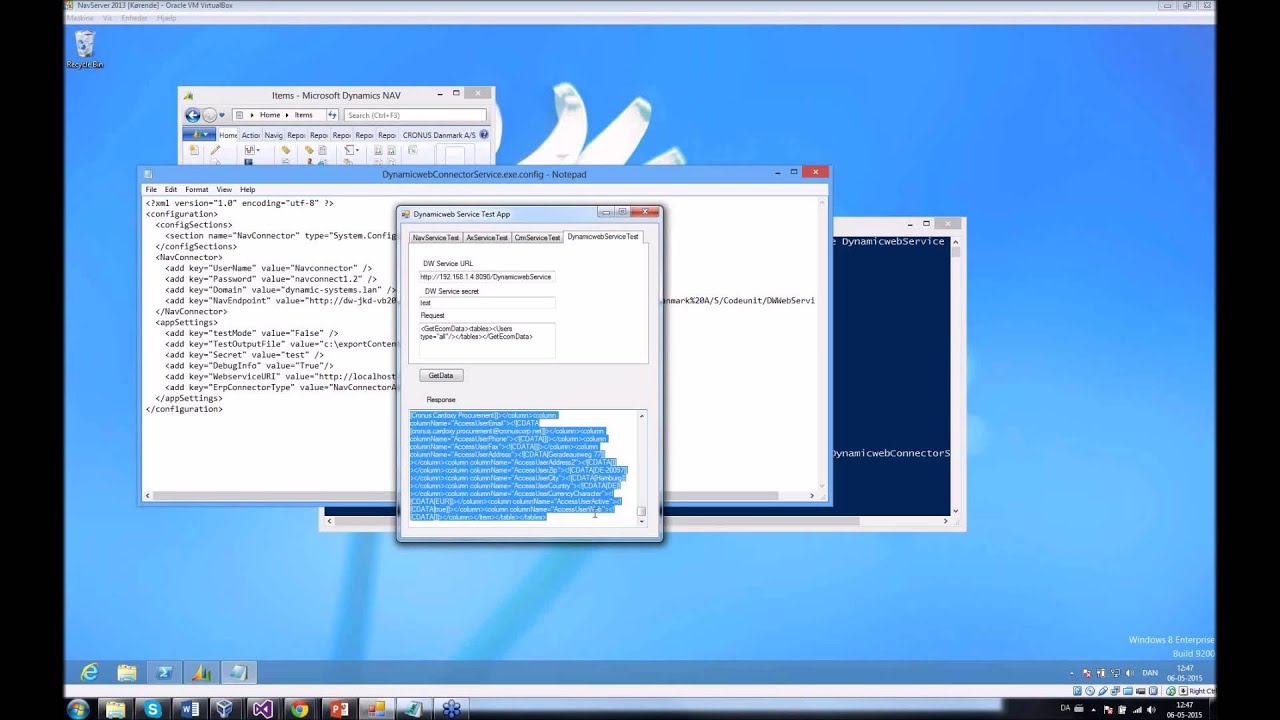
Task: Open the Recycle Bin desktop icon
Action: (x=85, y=48)
